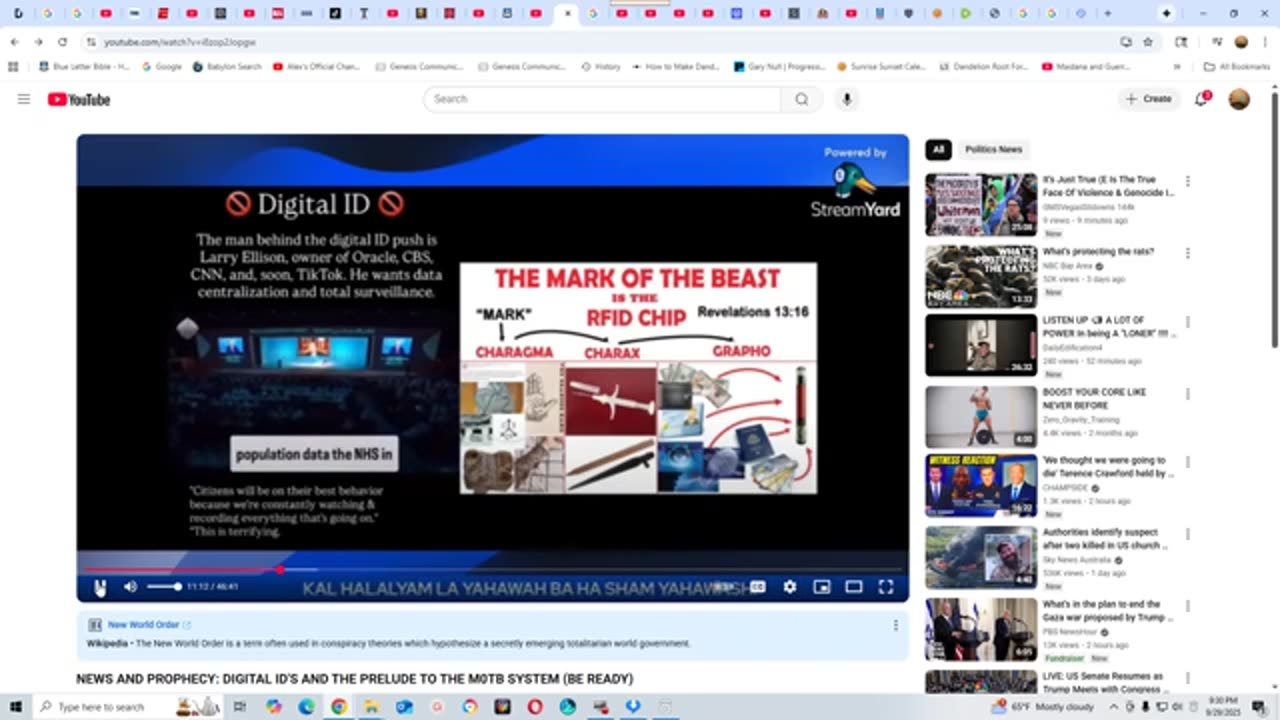Open a new browser tab with plus button
This screenshot has width=1280, height=720.
click(1107, 14)
